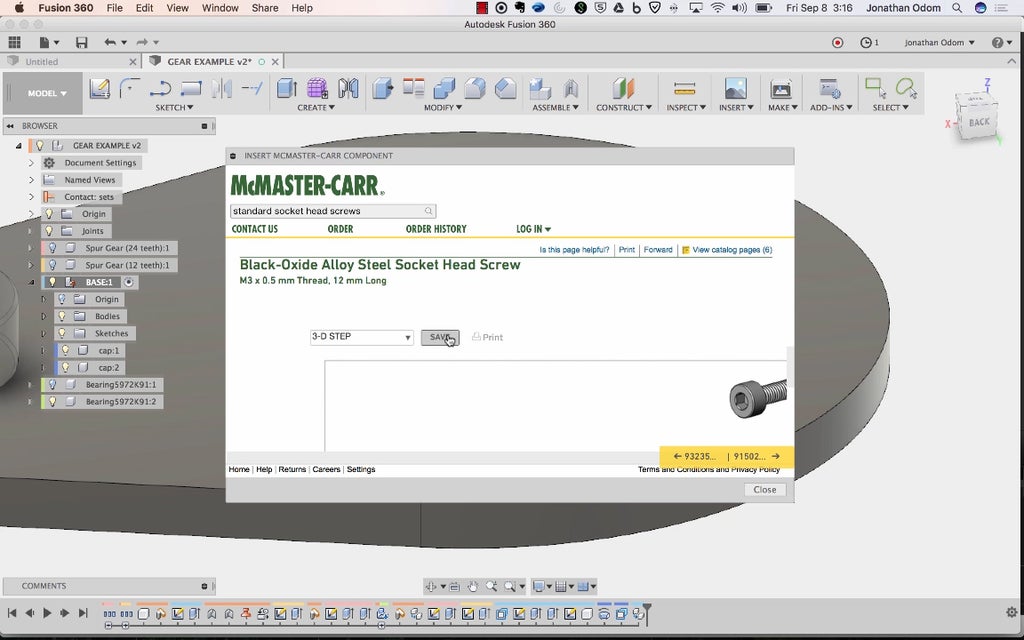Open the data panel grid icon

point(14,42)
